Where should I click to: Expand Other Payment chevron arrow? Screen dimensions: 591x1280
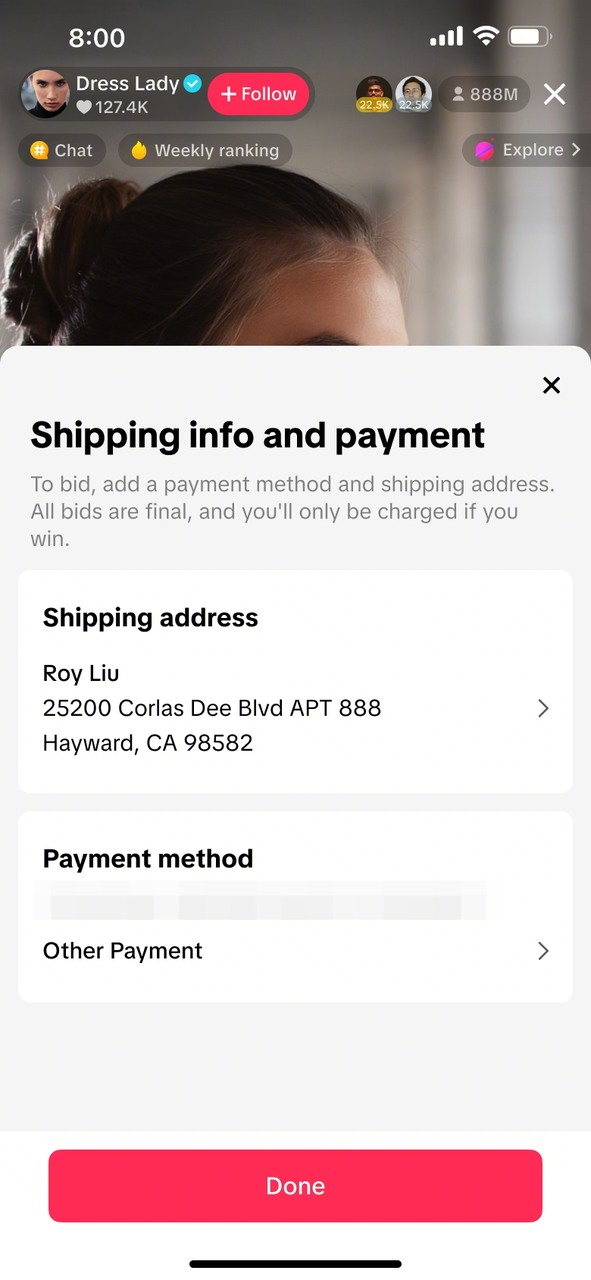[543, 950]
